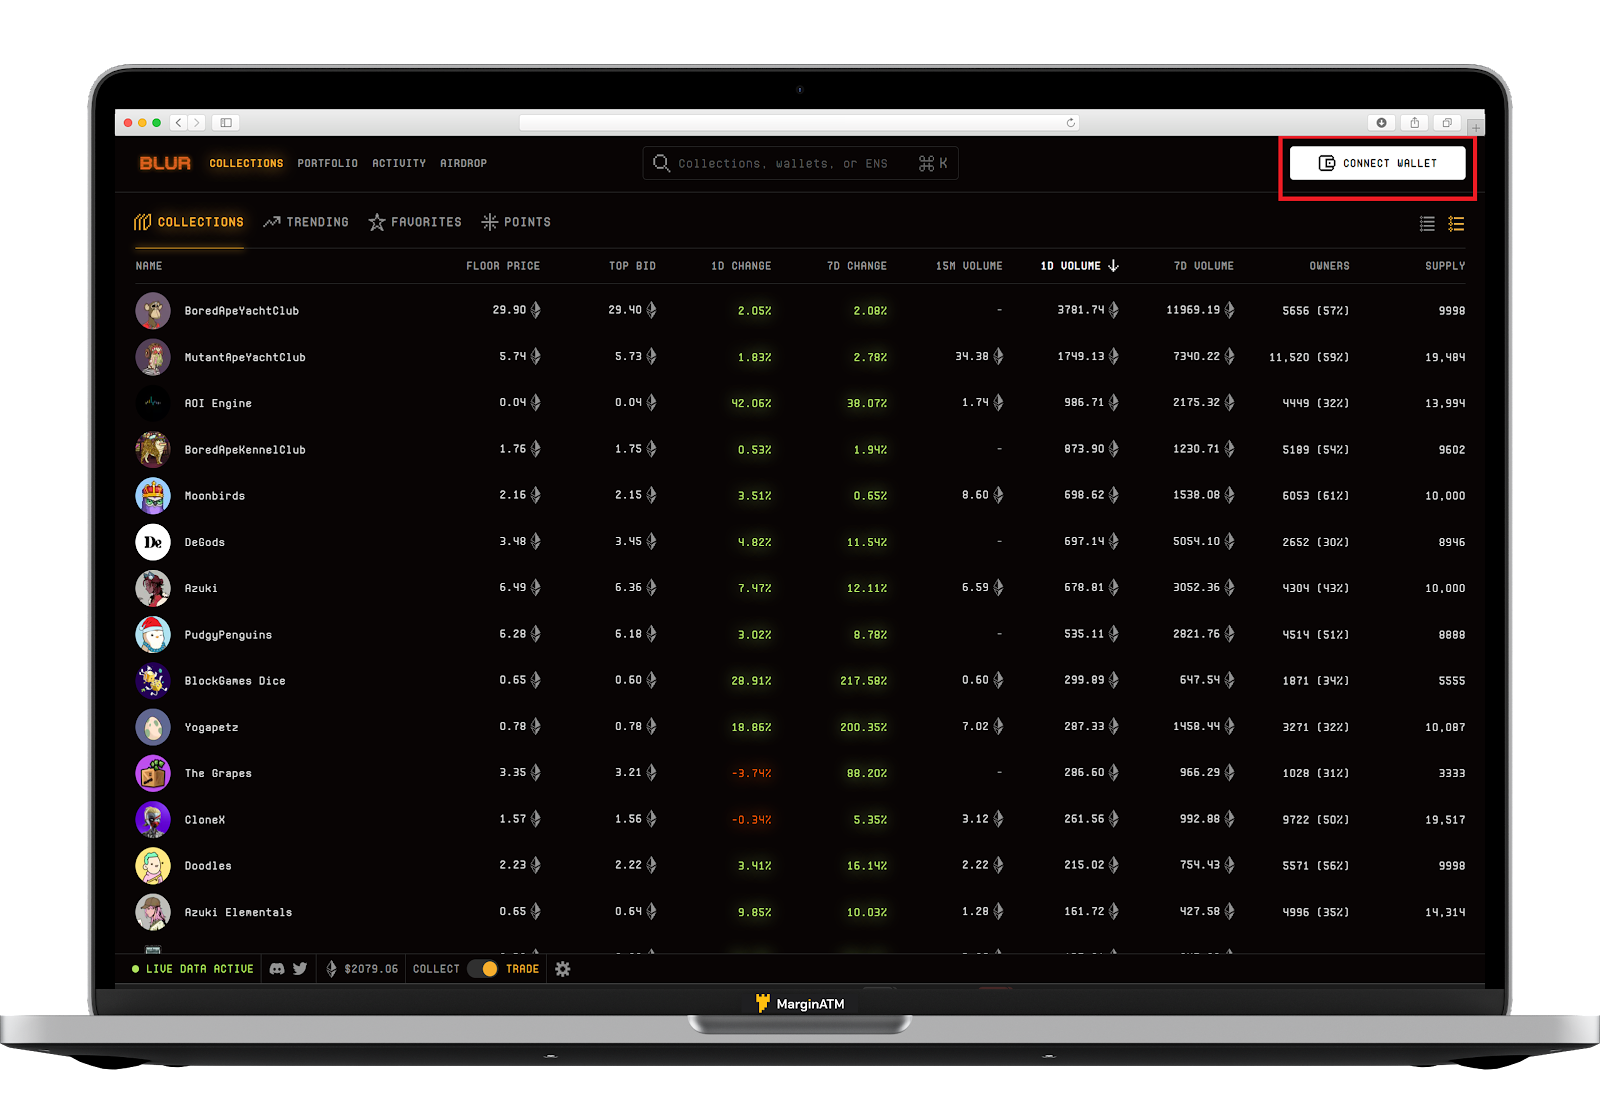Open the Collections top navigation item
This screenshot has width=1600, height=1115.
pos(246,163)
